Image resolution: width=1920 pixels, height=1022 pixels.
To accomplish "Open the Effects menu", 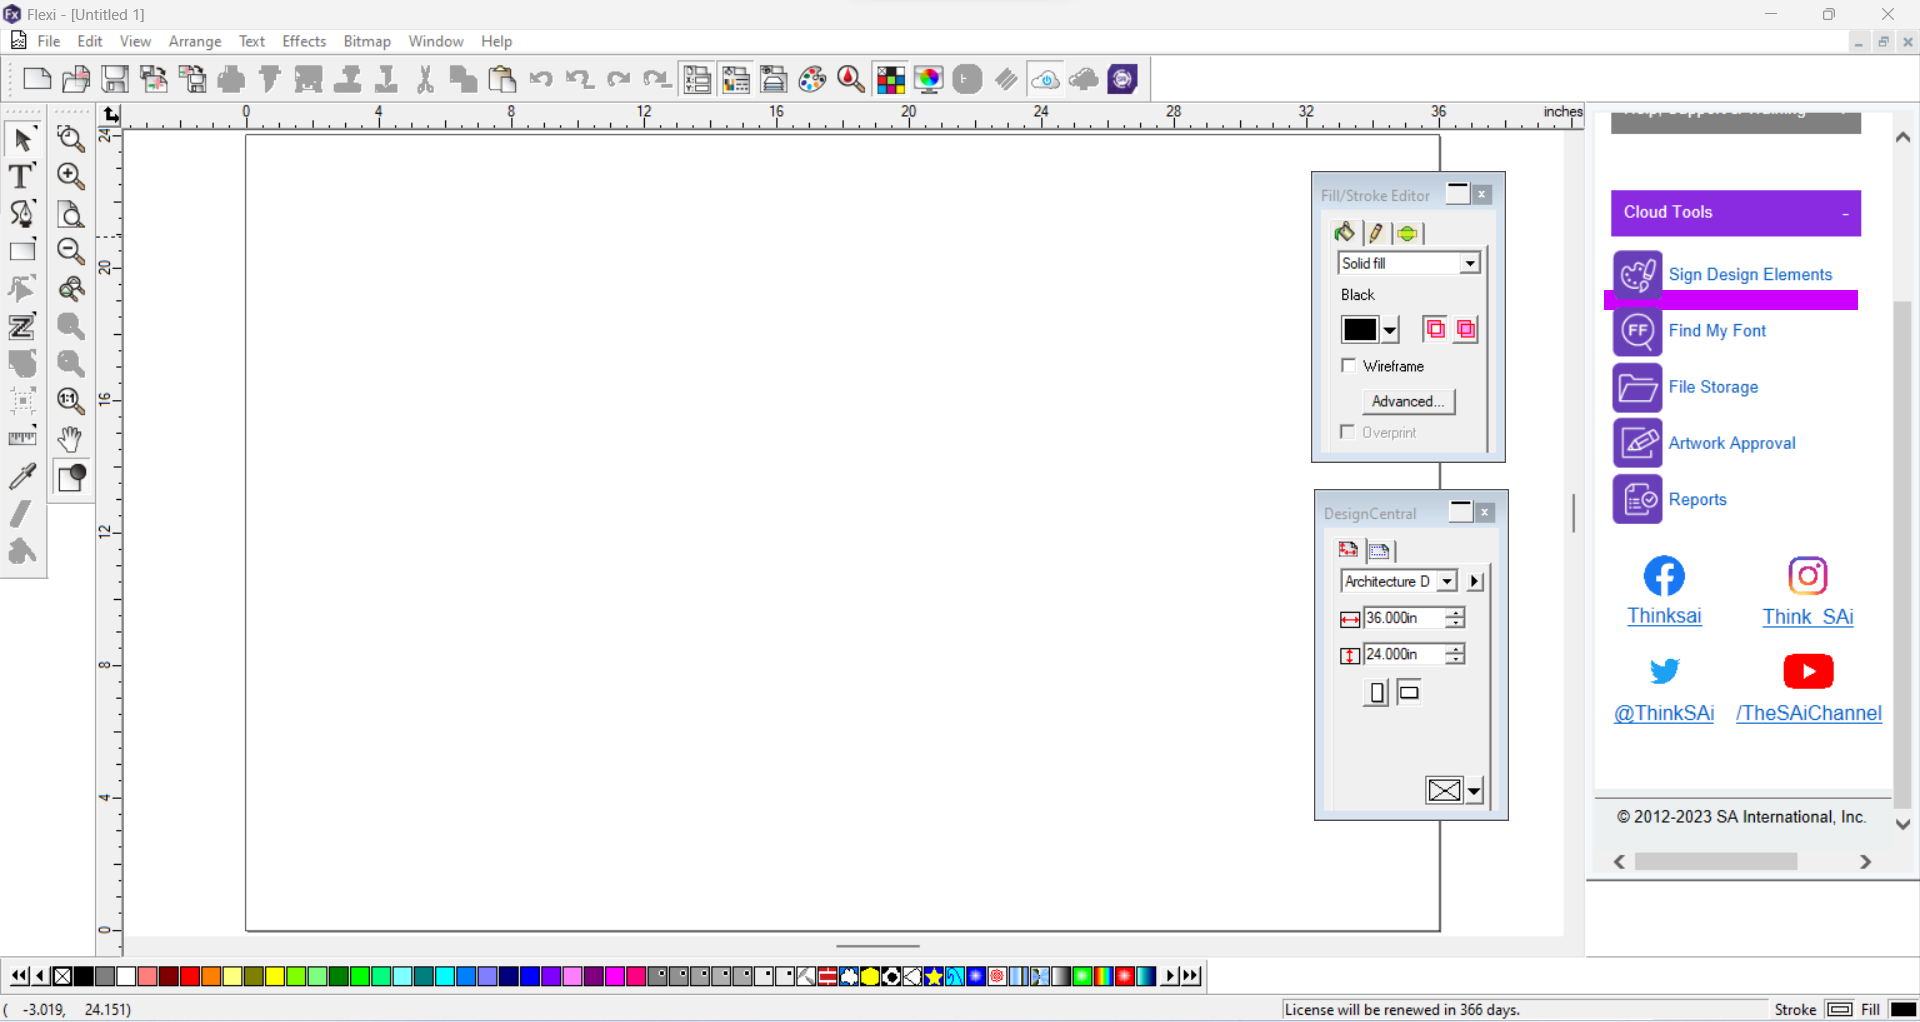I will tap(303, 41).
